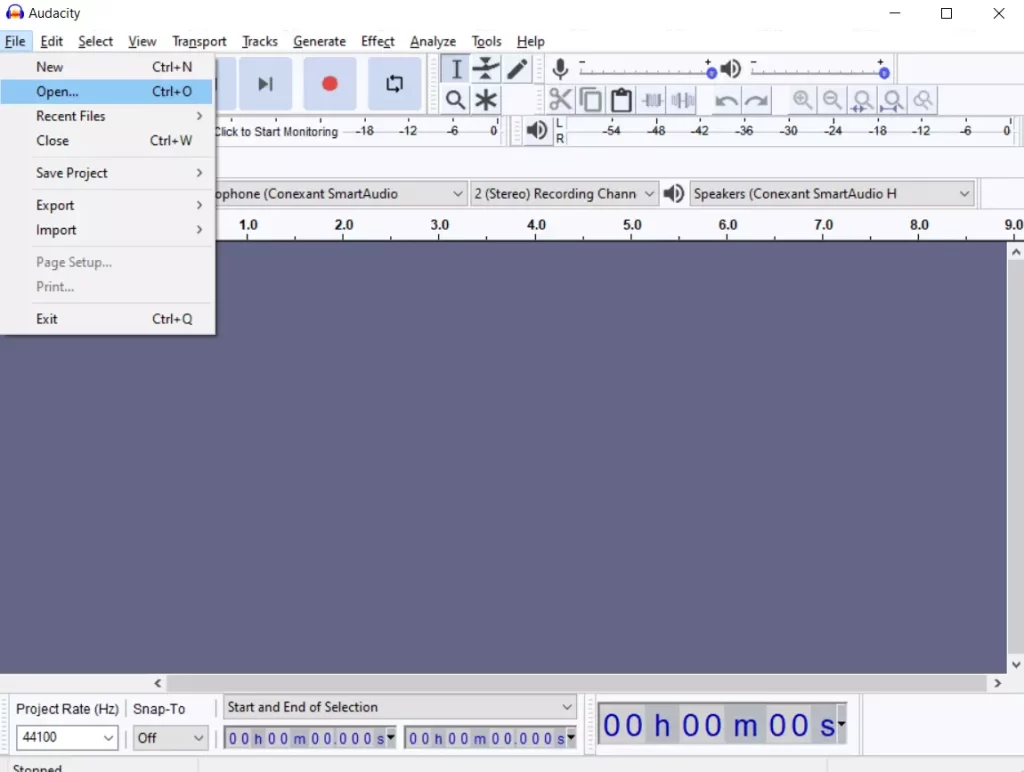Open the Transport menu

pyautogui.click(x=199, y=41)
